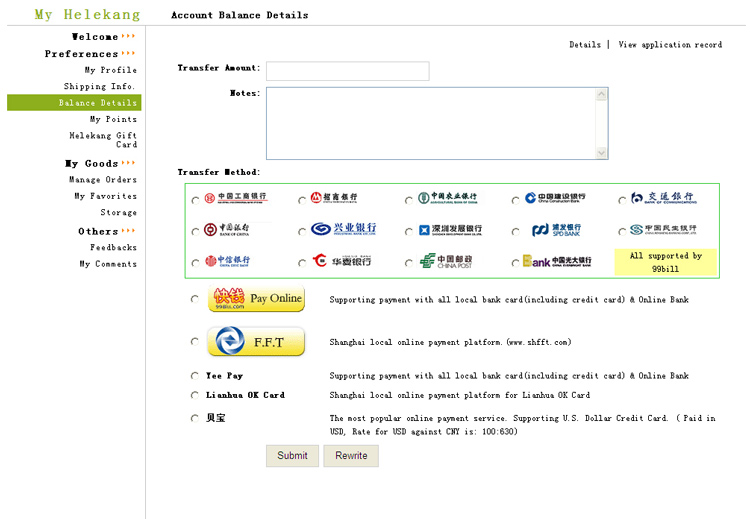Image resolution: width=750 pixels, height=519 pixels.
Task: Focus the Transfer Amount input field
Action: click(x=348, y=71)
